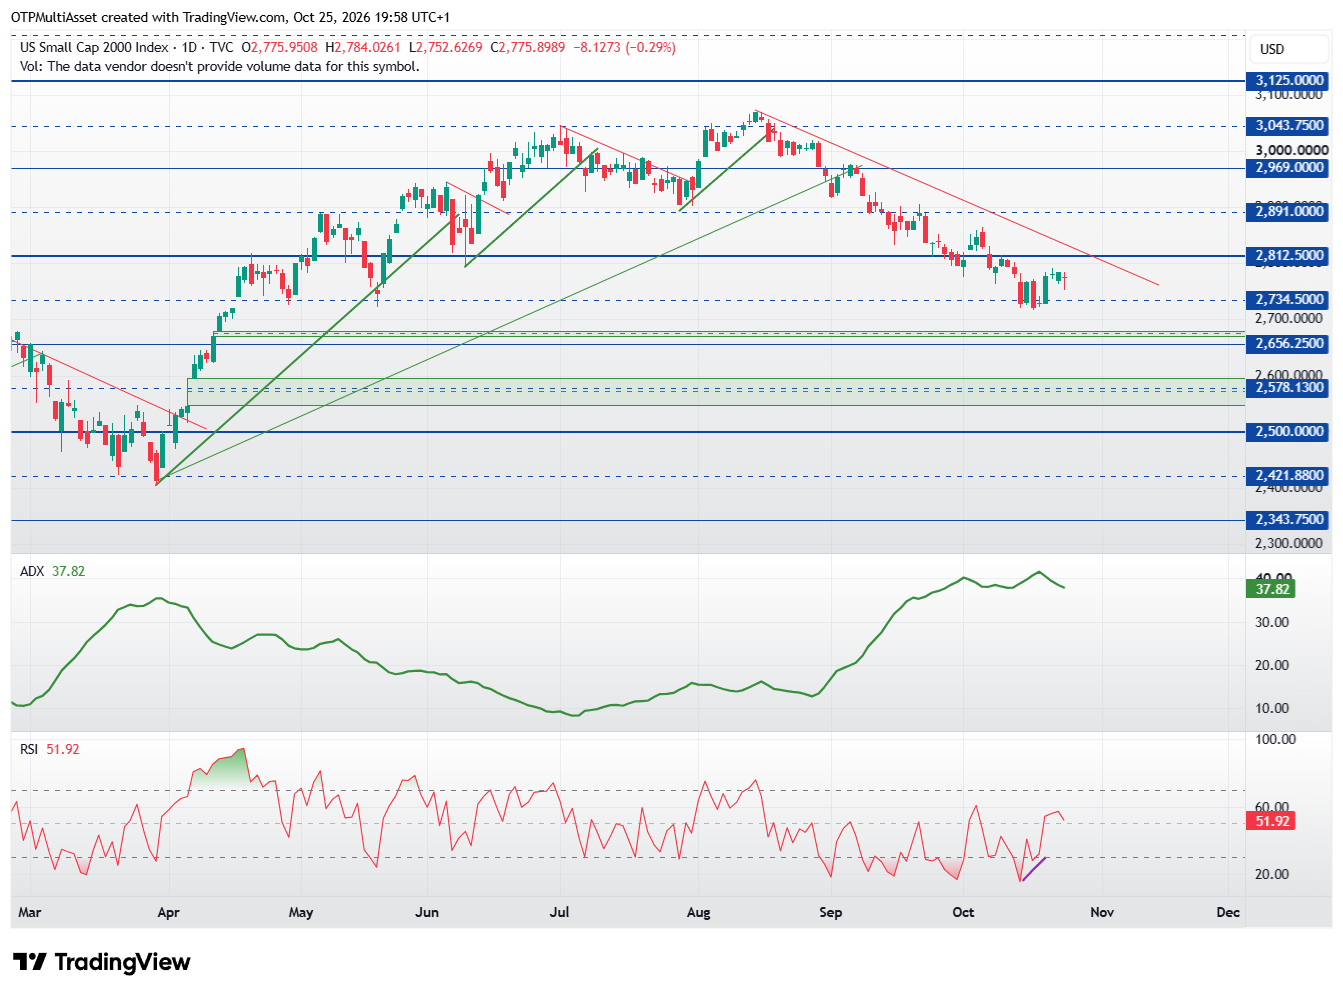
Task: Click the red 51.92 RSI scale tag
Action: (x=1272, y=821)
